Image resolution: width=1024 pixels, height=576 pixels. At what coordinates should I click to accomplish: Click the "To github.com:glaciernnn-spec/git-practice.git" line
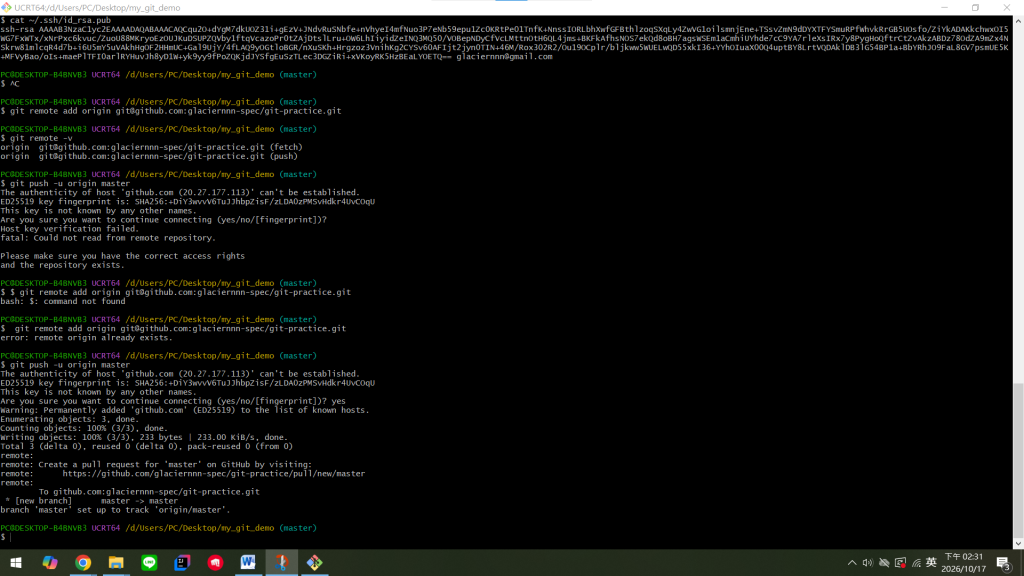pyautogui.click(x=149, y=492)
